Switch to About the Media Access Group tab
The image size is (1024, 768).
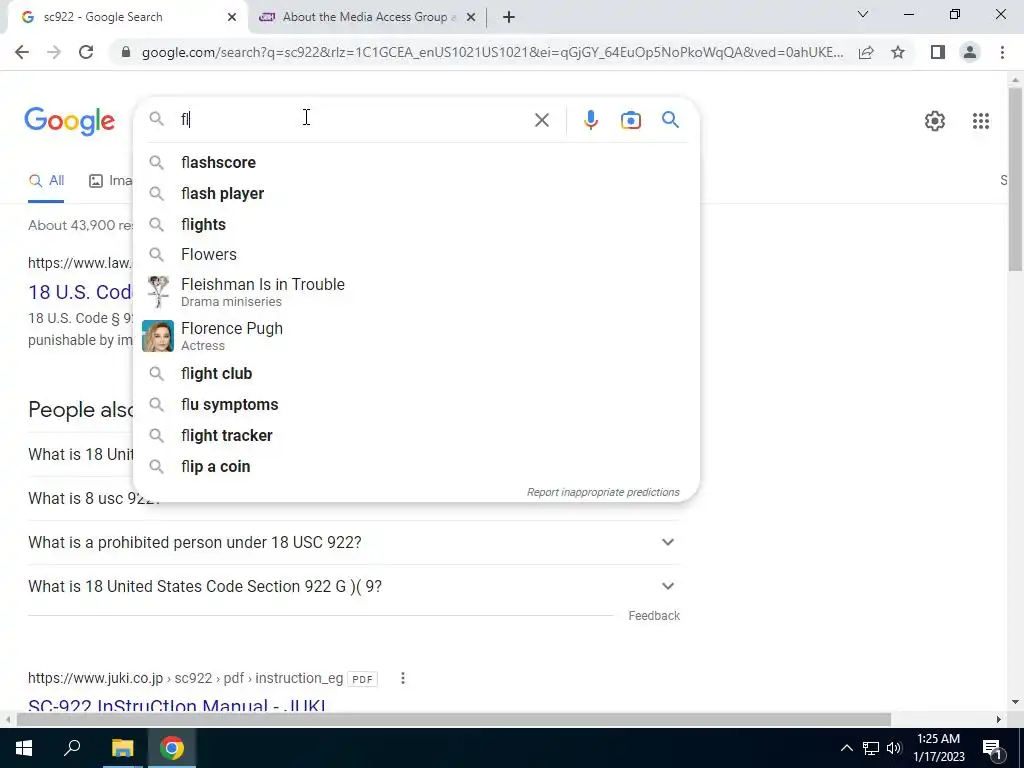[366, 17]
